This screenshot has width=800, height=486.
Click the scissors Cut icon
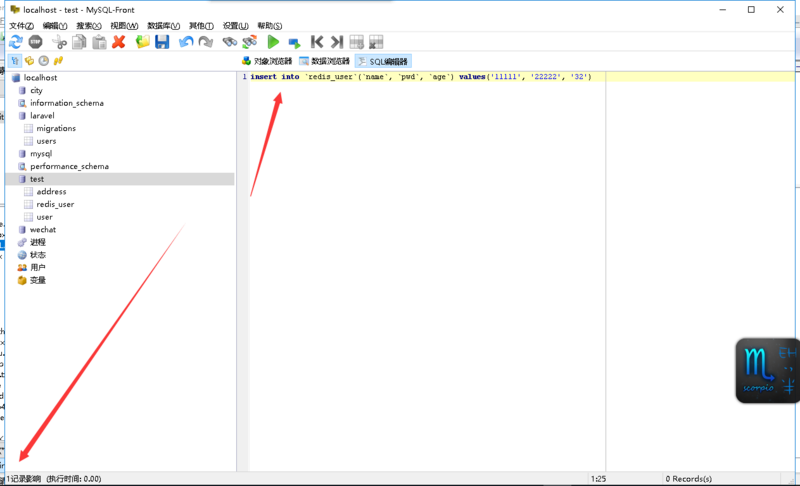click(x=59, y=42)
